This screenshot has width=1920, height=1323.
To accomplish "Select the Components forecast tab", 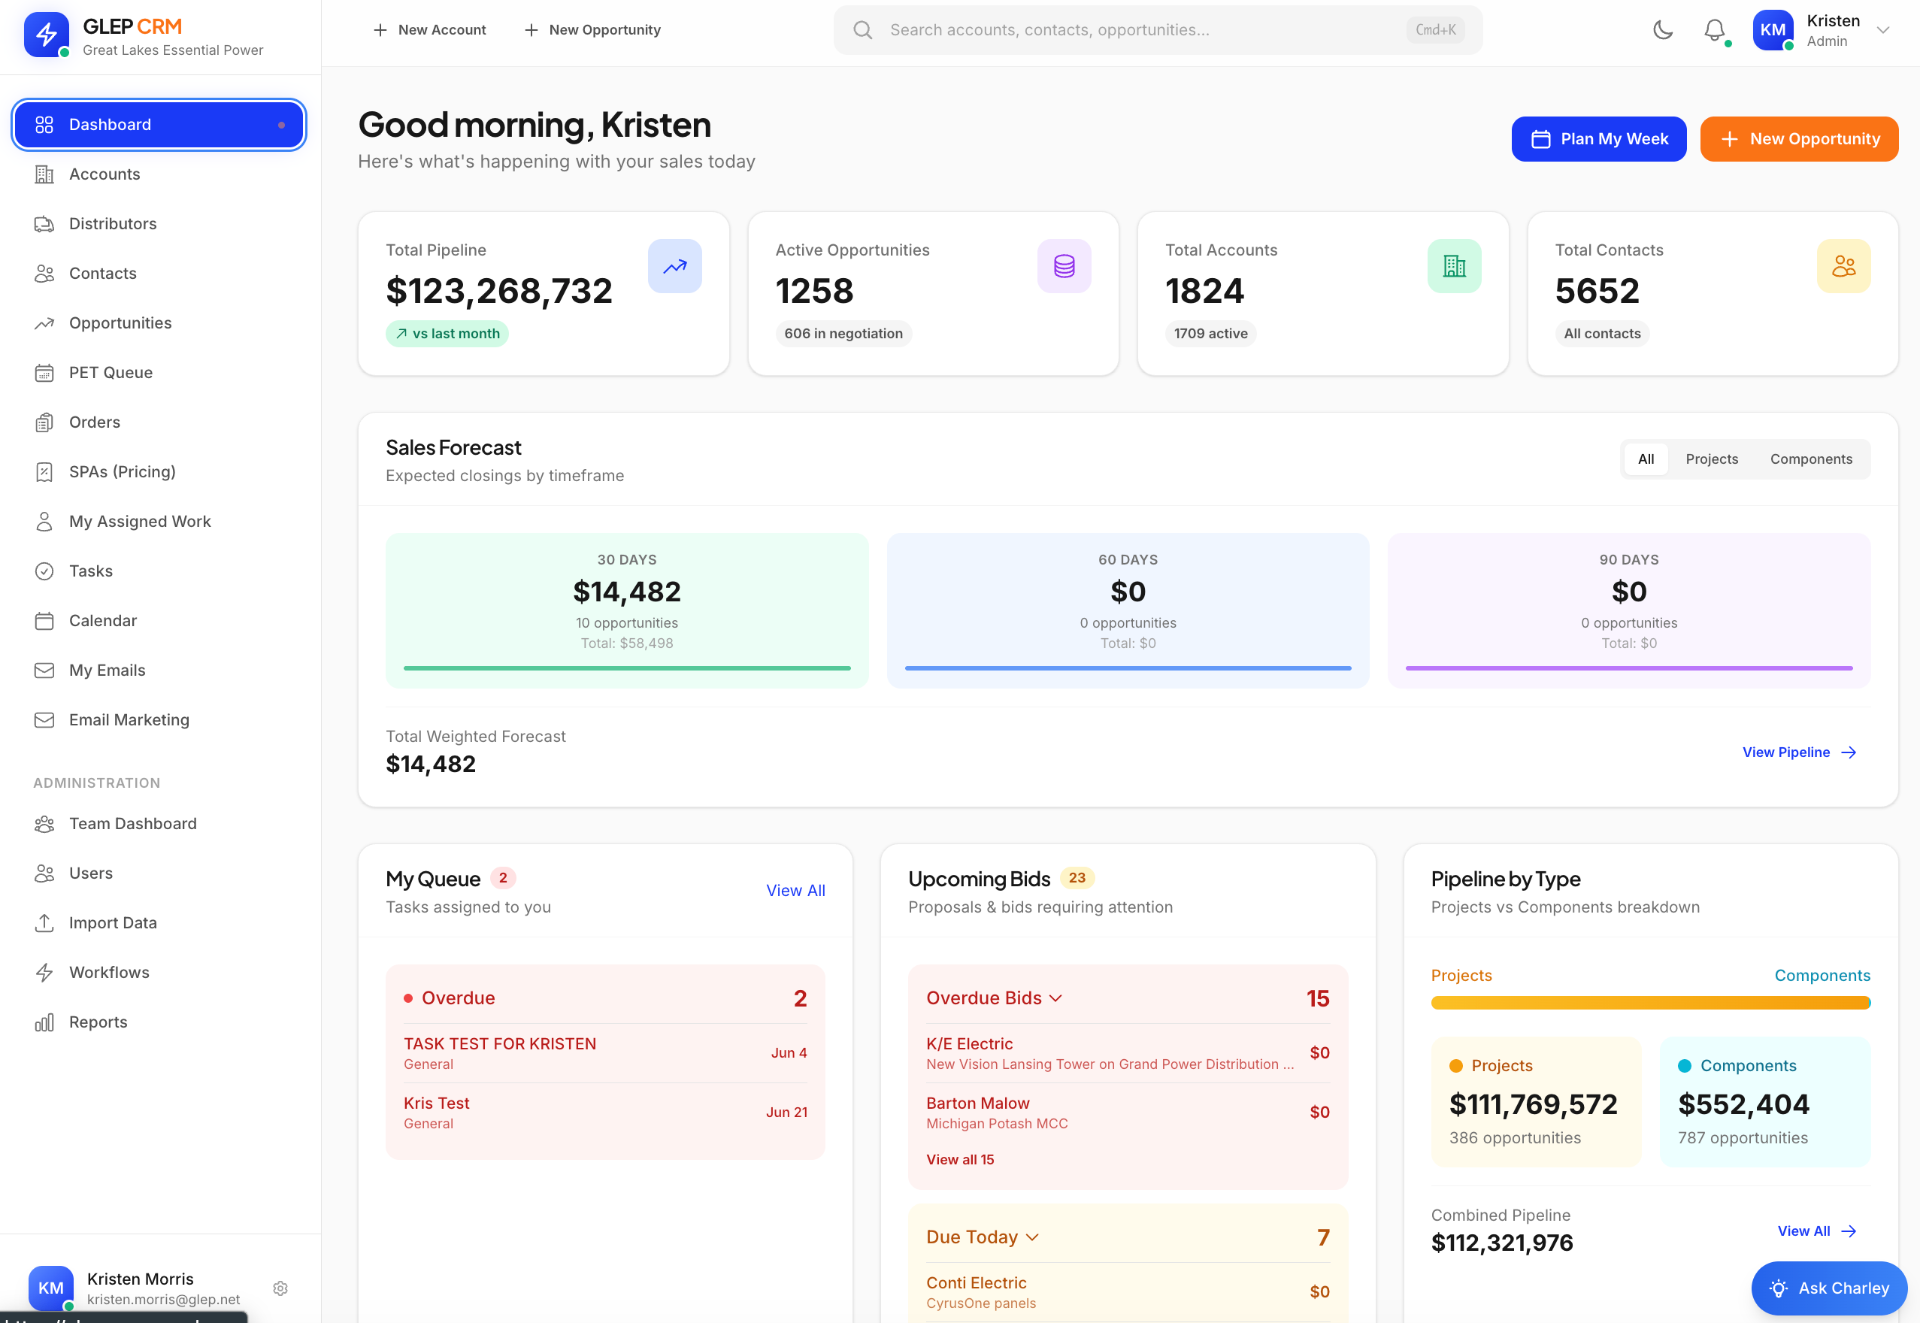I will point(1811,459).
